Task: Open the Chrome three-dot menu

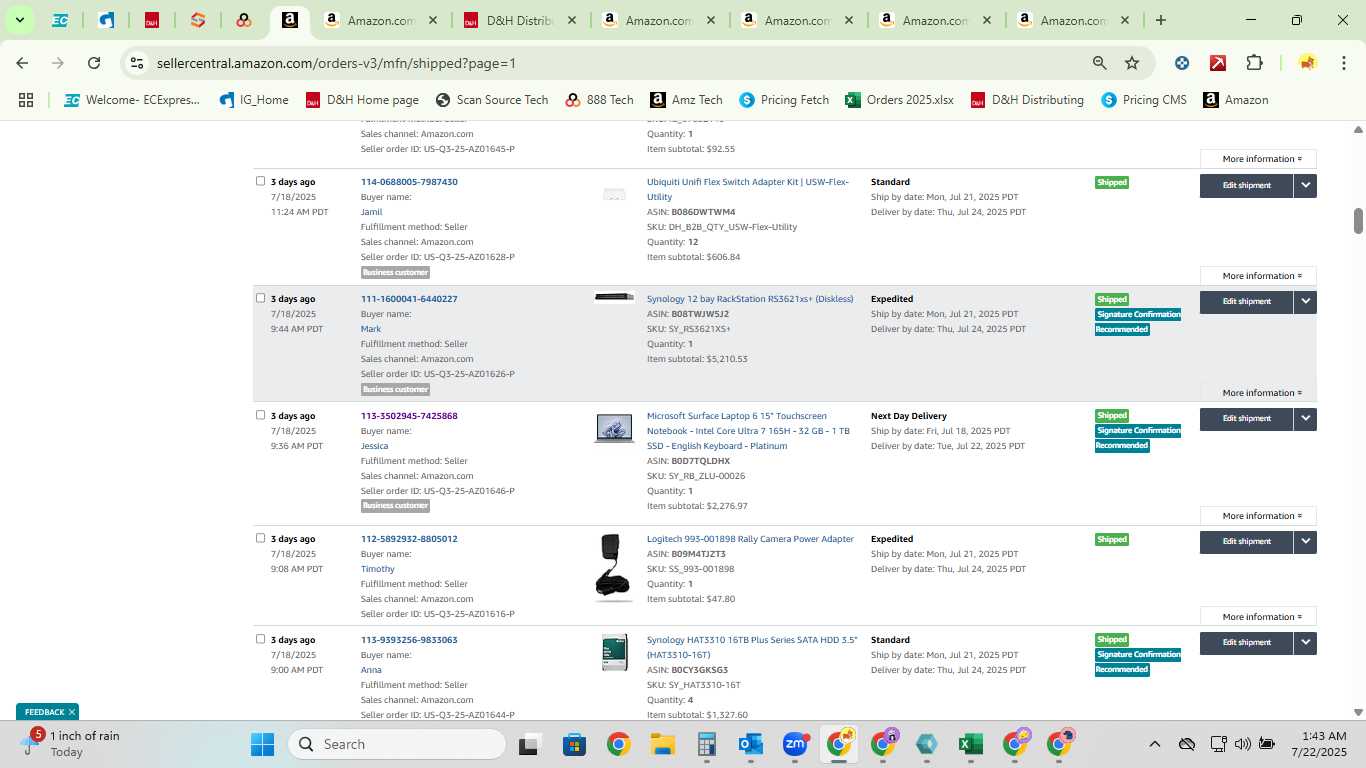Action: [1344, 63]
